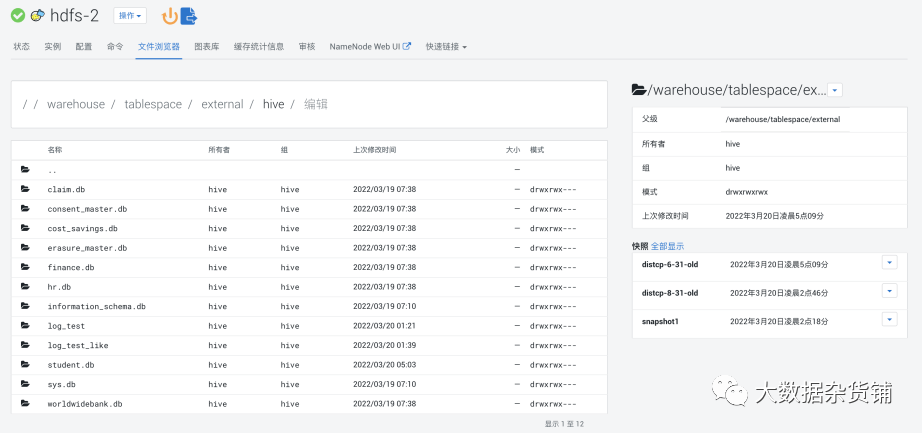Open the 审核 tab
The height and width of the screenshot is (433, 922).
[x=307, y=46]
